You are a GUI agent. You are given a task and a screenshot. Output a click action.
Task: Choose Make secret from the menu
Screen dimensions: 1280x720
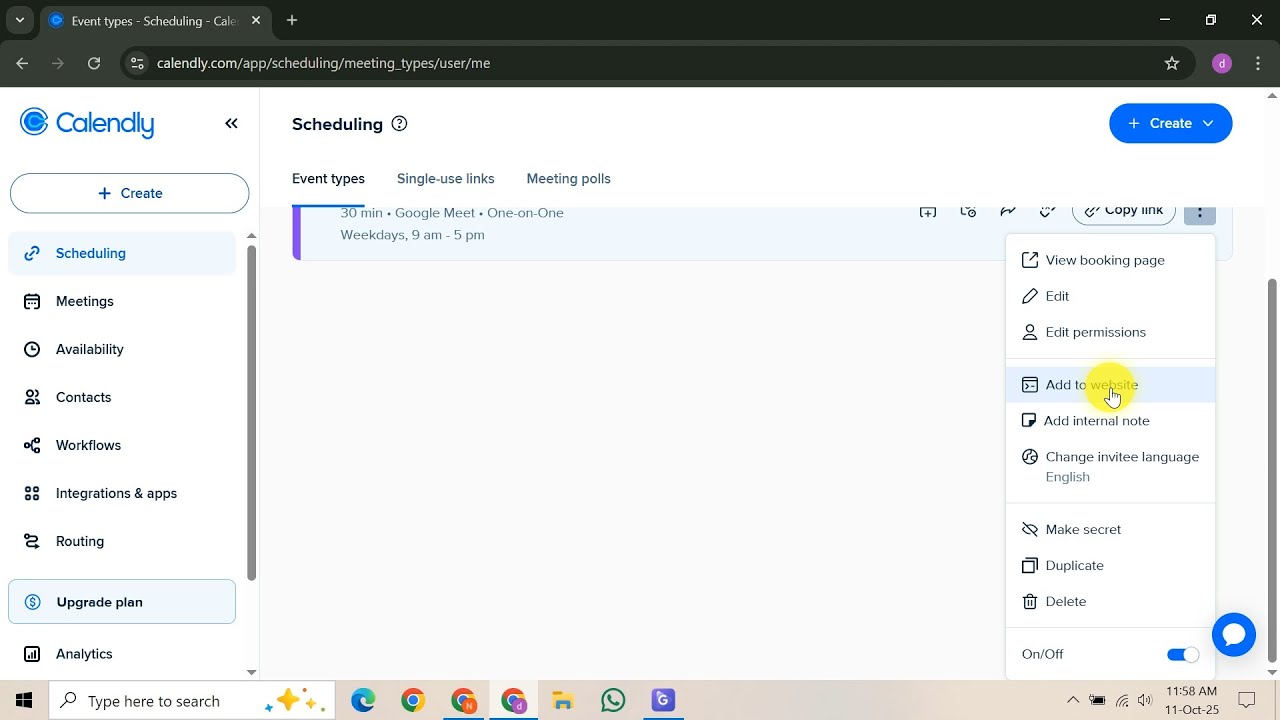click(x=1110, y=529)
